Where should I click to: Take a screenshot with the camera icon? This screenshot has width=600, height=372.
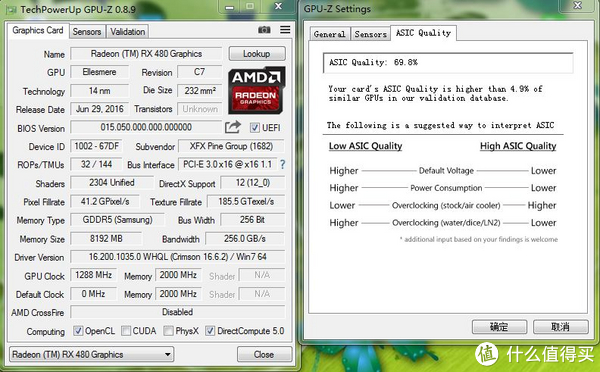click(264, 30)
